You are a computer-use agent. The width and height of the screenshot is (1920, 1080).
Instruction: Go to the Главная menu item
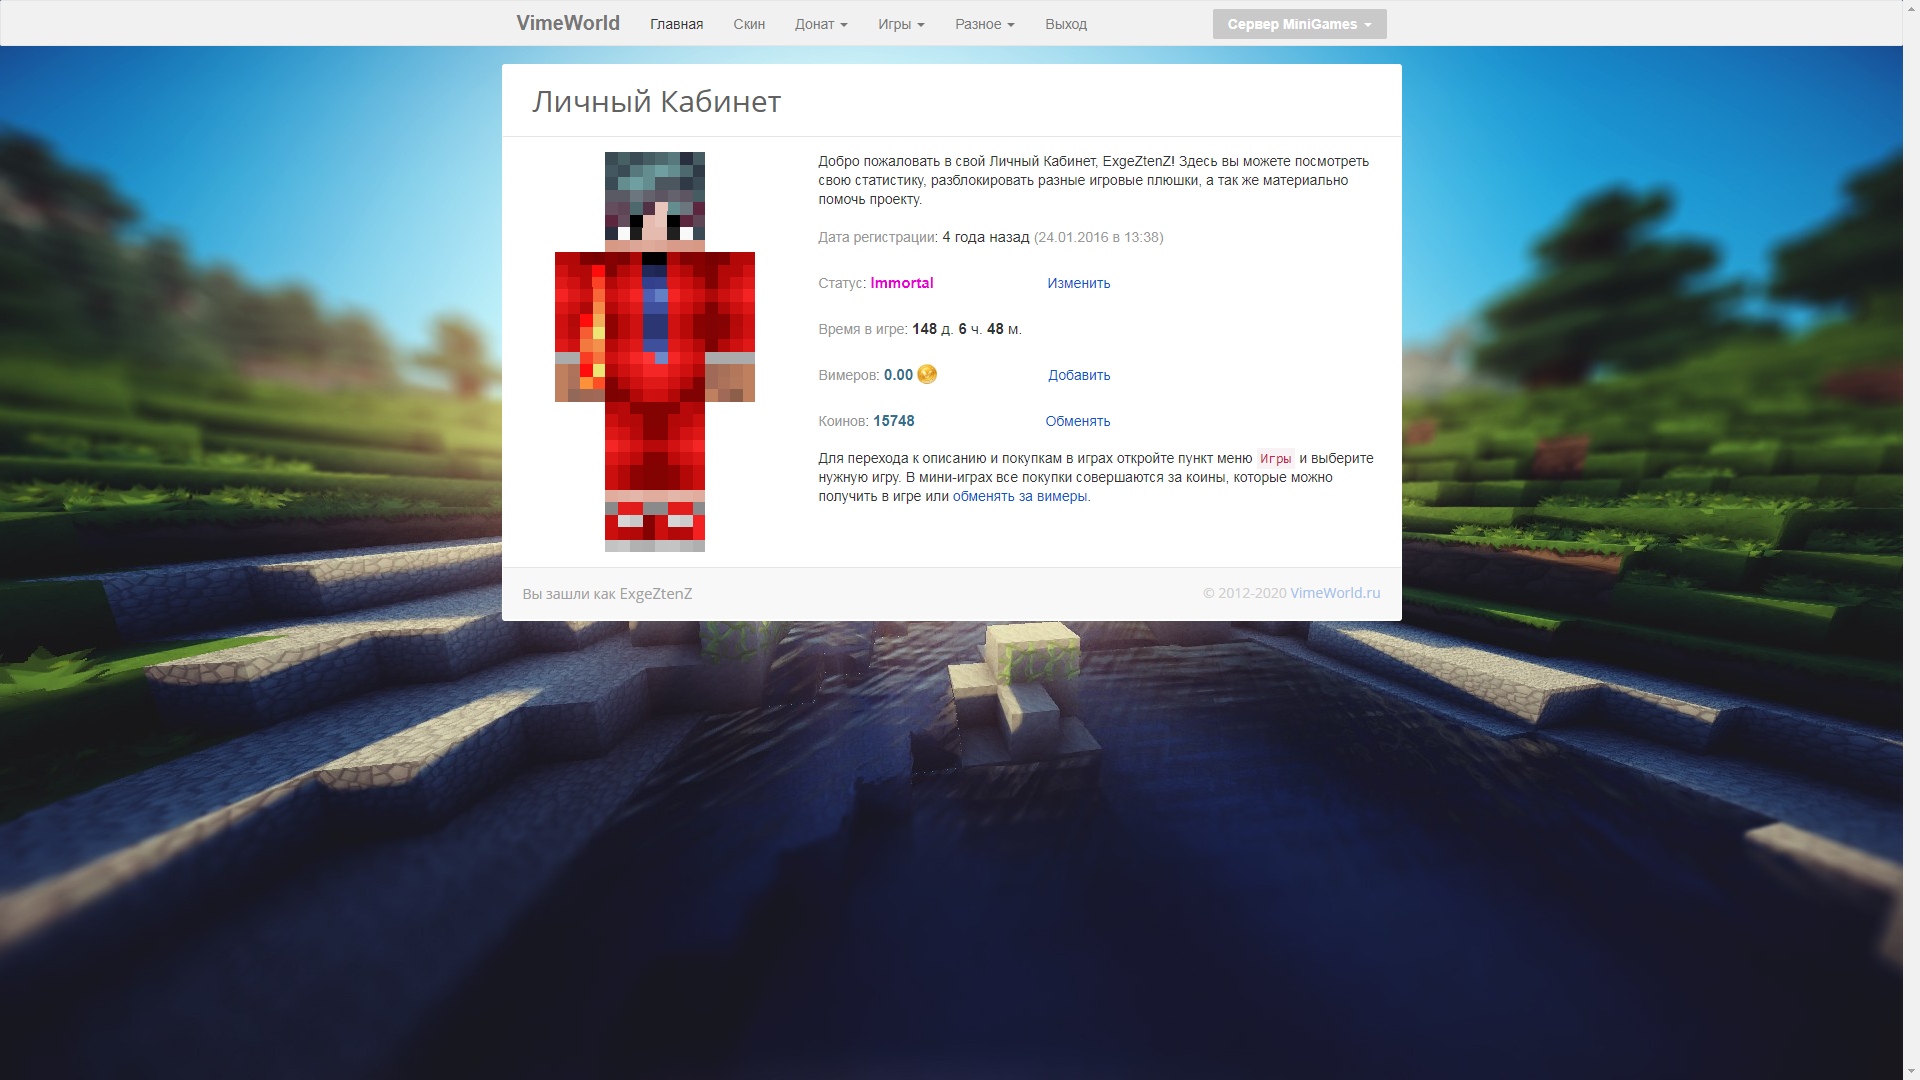676,24
